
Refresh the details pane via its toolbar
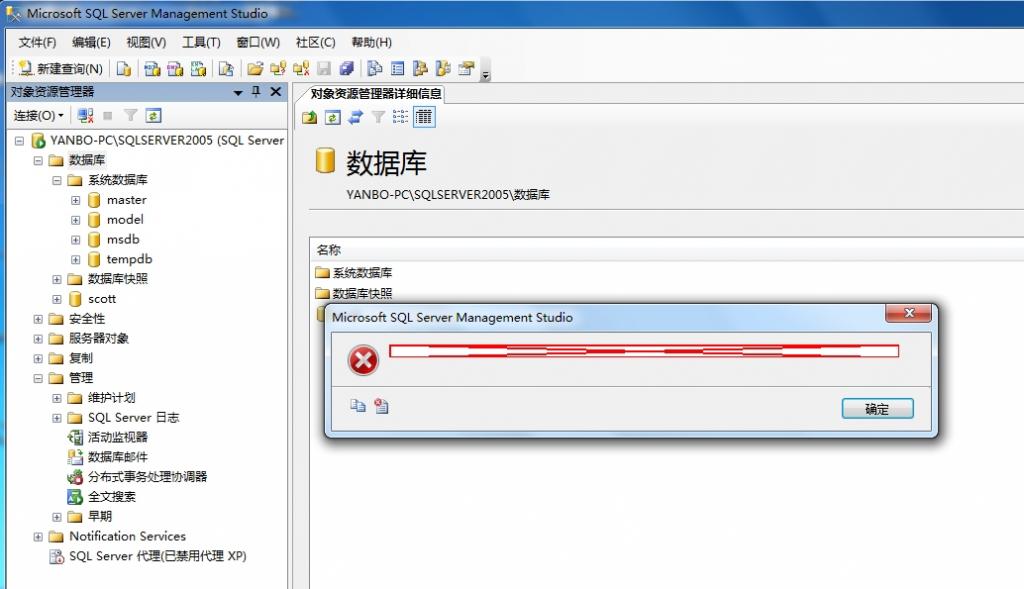333,117
